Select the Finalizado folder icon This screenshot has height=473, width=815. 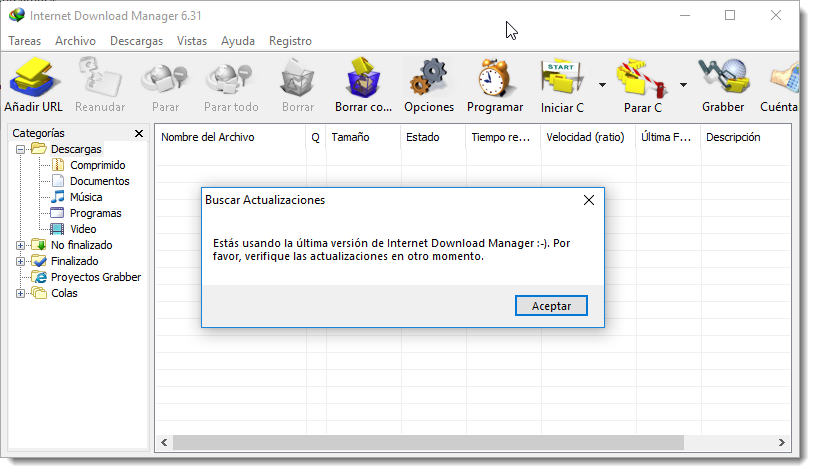click(x=38, y=261)
